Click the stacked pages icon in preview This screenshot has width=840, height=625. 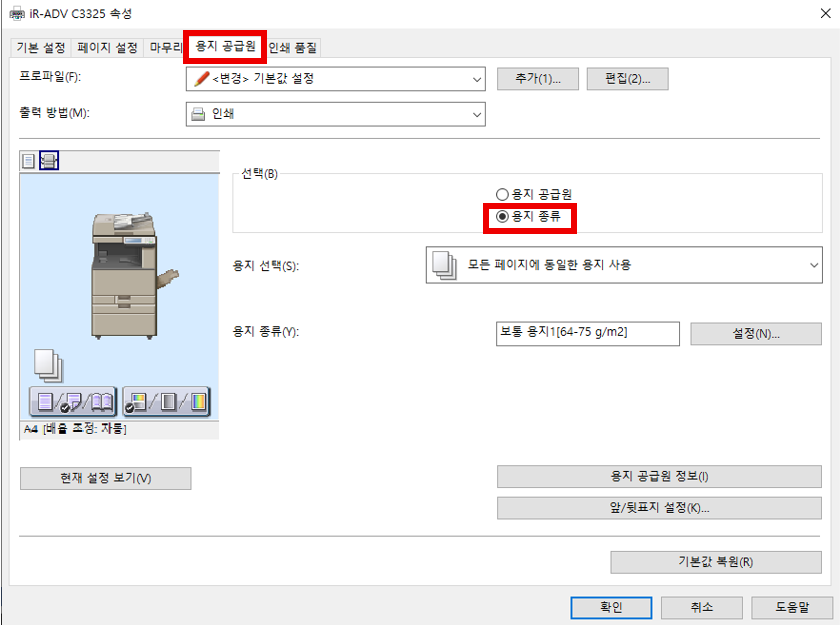(x=48, y=364)
